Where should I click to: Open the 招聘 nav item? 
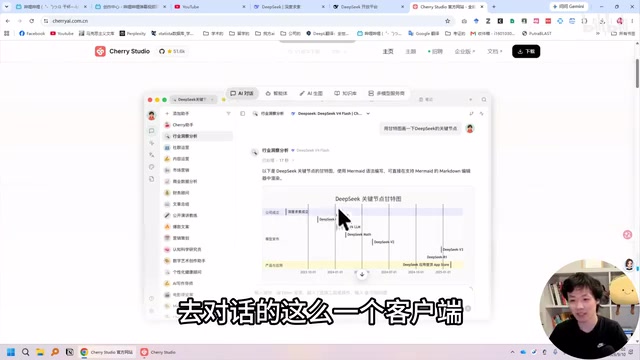pyautogui.click(x=435, y=51)
